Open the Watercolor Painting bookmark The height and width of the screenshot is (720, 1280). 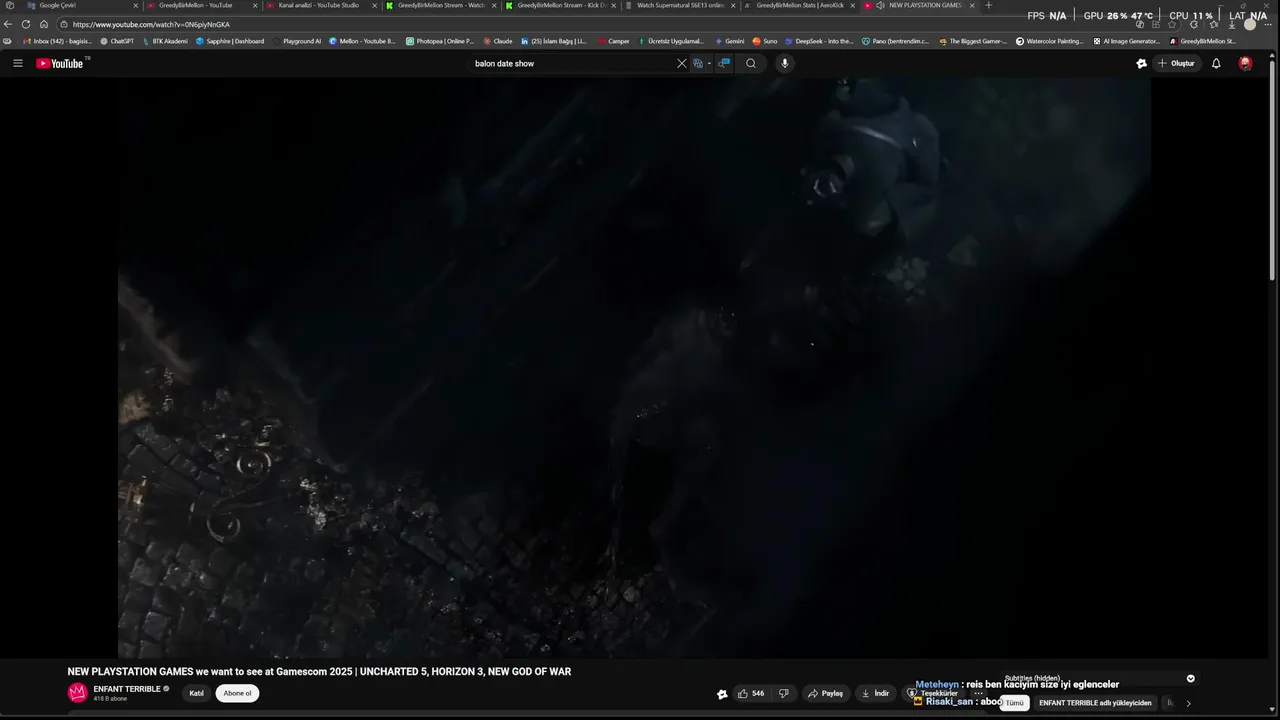tap(1050, 41)
